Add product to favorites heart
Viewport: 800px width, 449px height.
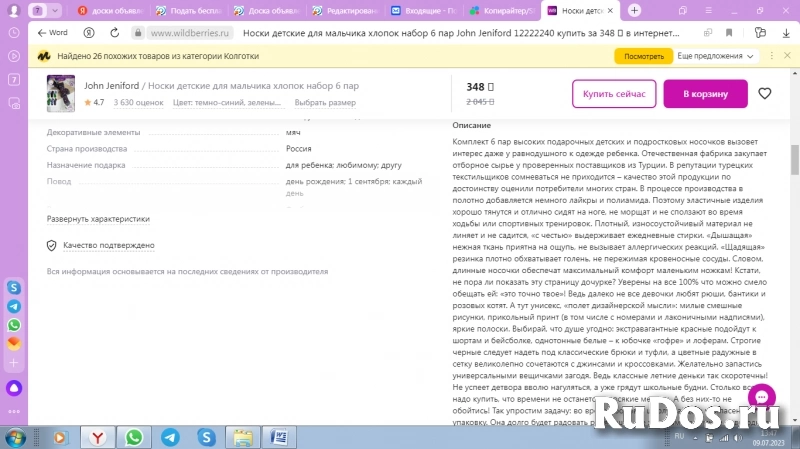click(764, 93)
